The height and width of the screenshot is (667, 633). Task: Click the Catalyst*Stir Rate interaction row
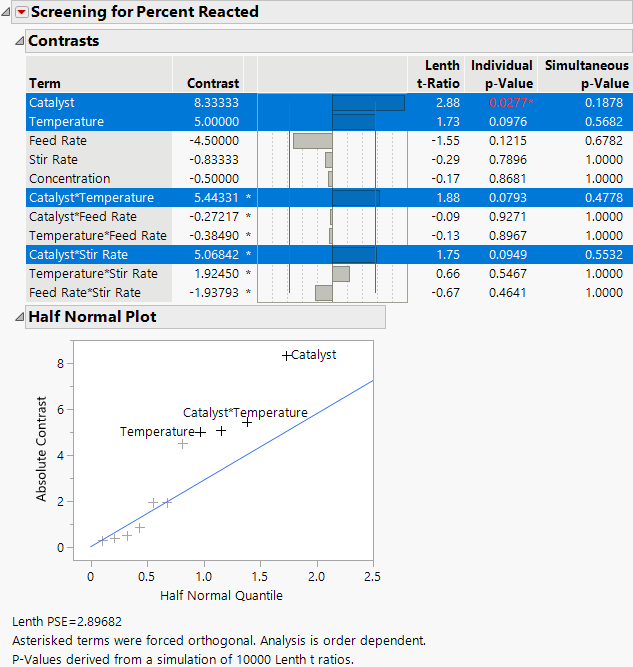click(x=78, y=255)
